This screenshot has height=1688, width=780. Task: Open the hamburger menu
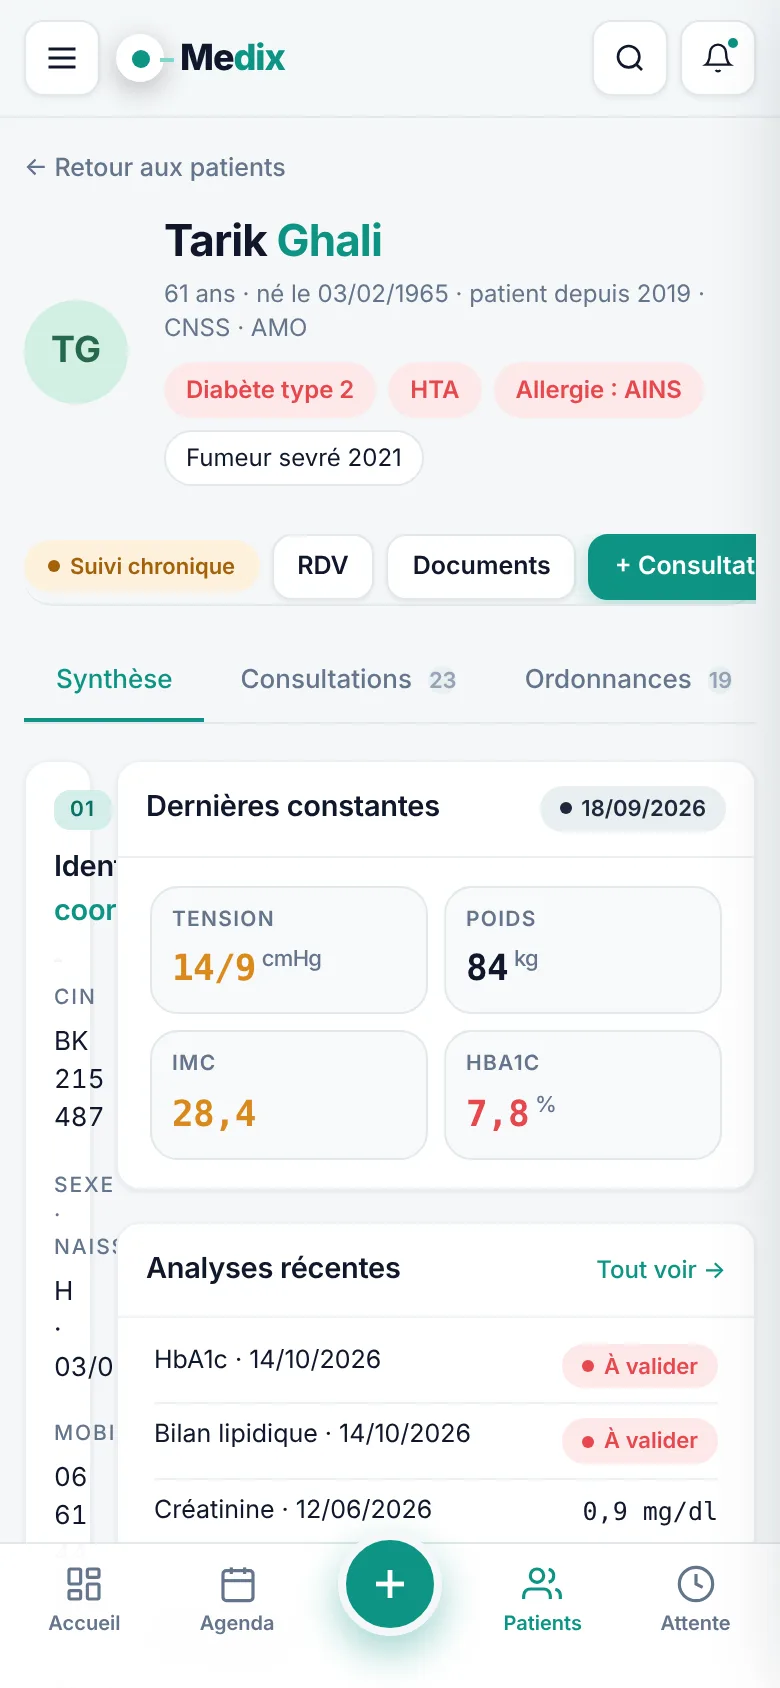pos(62,58)
